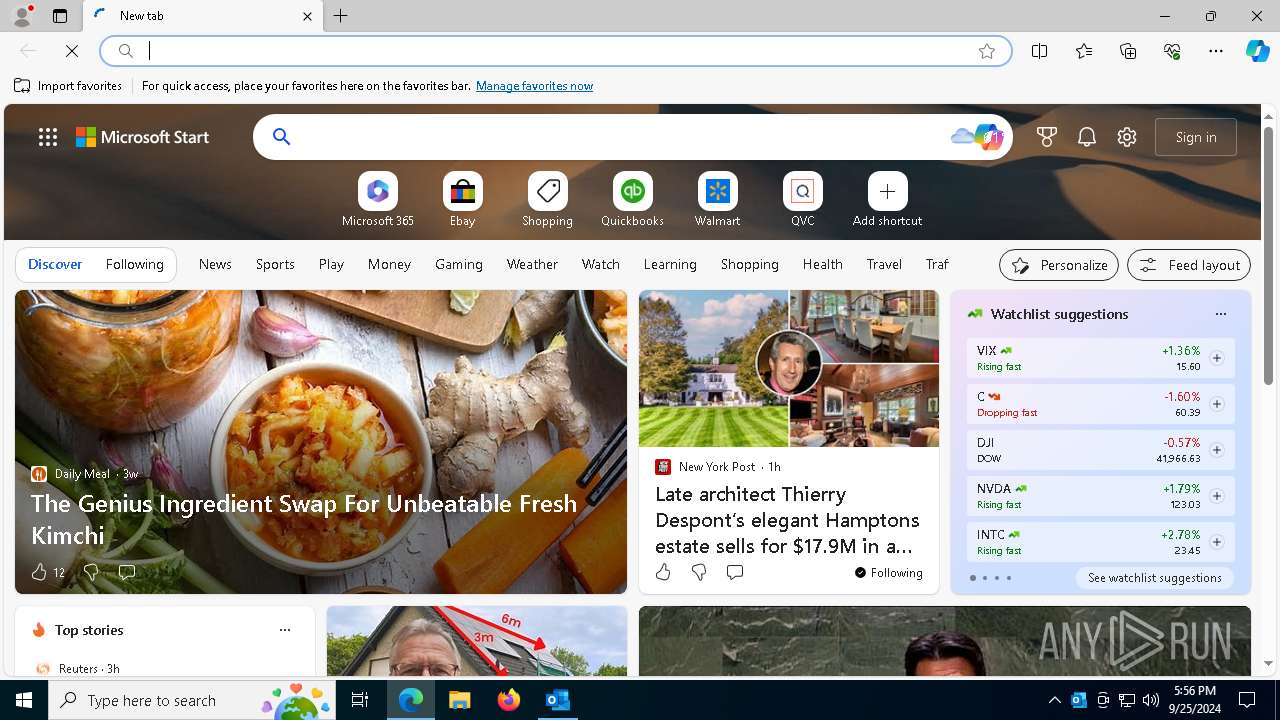The image size is (1280, 720).
Task: Click Import favorites
Action: [x=68, y=86]
